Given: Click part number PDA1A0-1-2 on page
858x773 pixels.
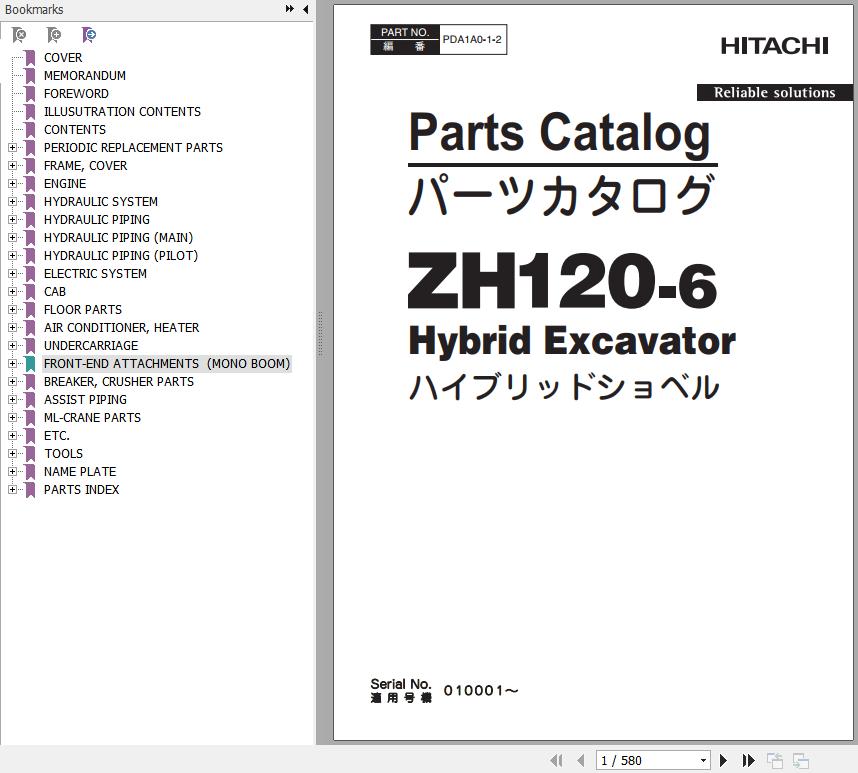Looking at the screenshot, I should tap(472, 39).
